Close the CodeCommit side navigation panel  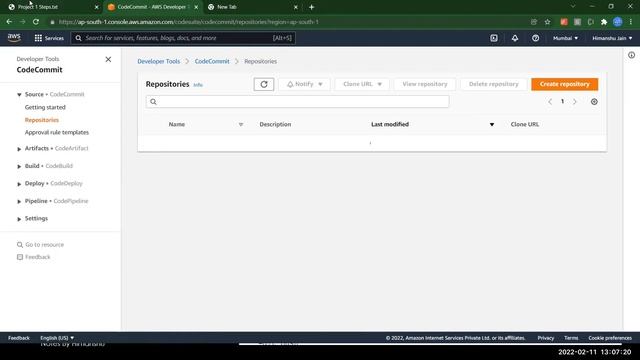pos(108,60)
